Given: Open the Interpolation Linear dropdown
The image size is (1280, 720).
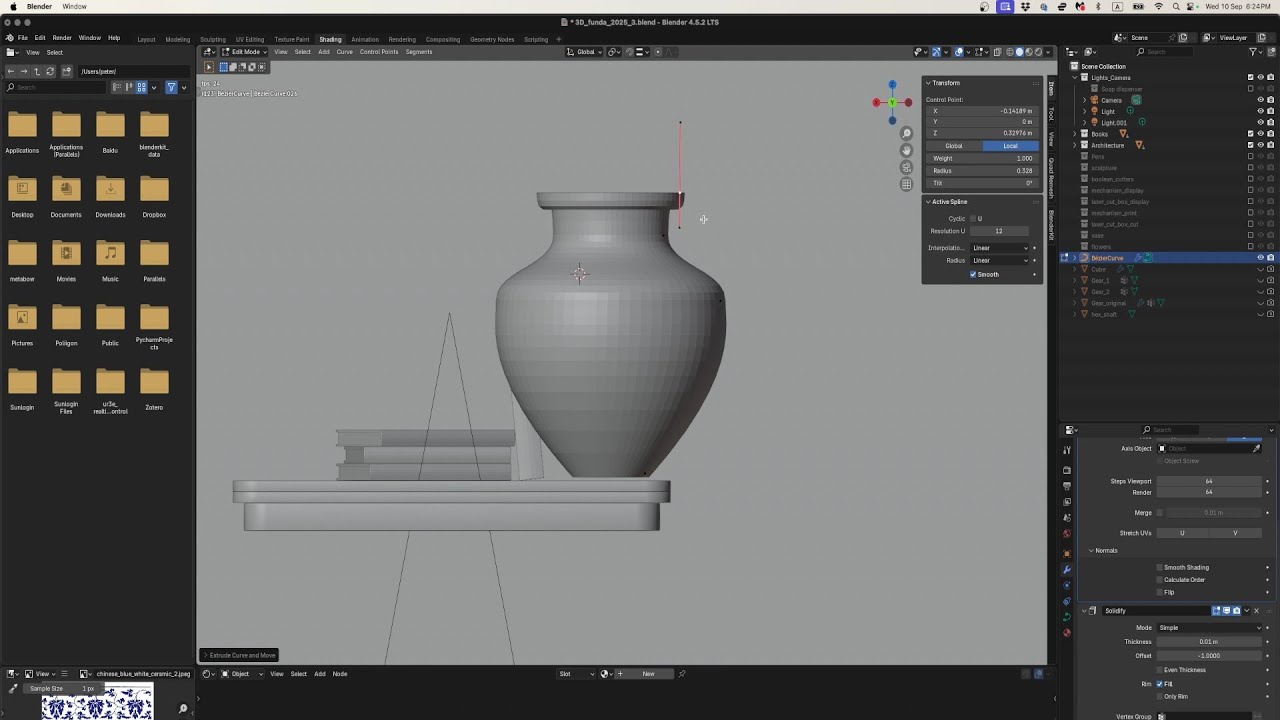Looking at the screenshot, I should 999,248.
